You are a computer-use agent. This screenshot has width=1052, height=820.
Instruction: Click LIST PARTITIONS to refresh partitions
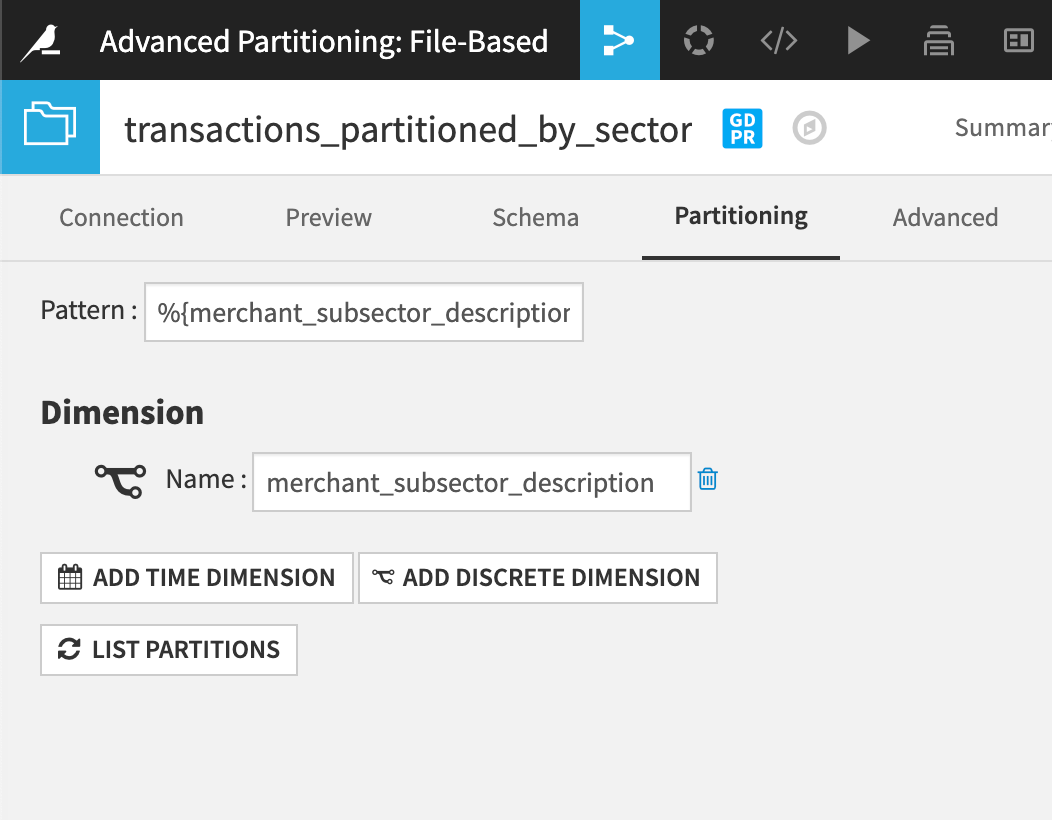168,649
